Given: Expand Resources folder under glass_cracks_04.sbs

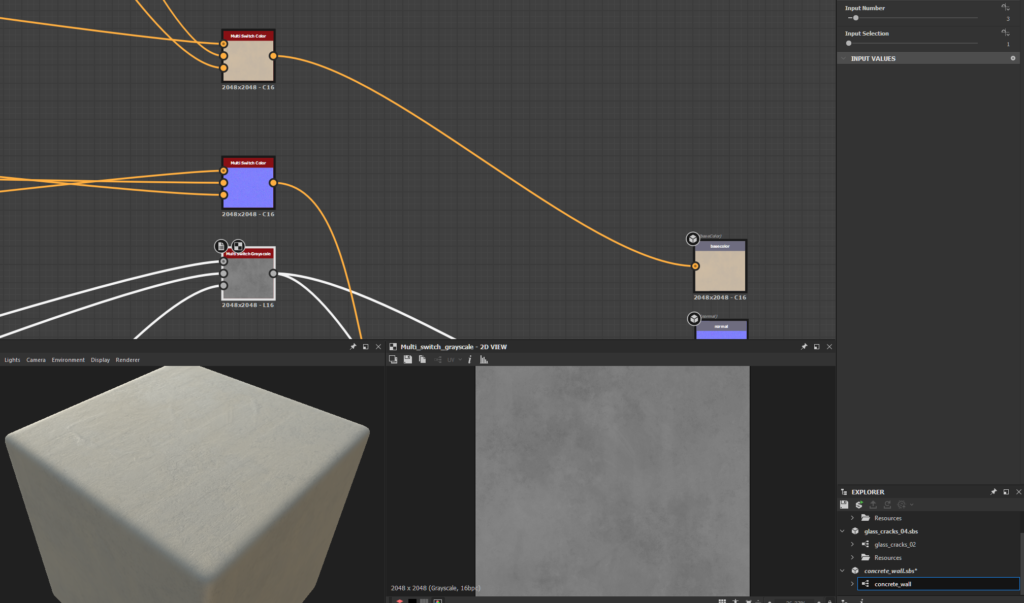Looking at the screenshot, I should [852, 557].
